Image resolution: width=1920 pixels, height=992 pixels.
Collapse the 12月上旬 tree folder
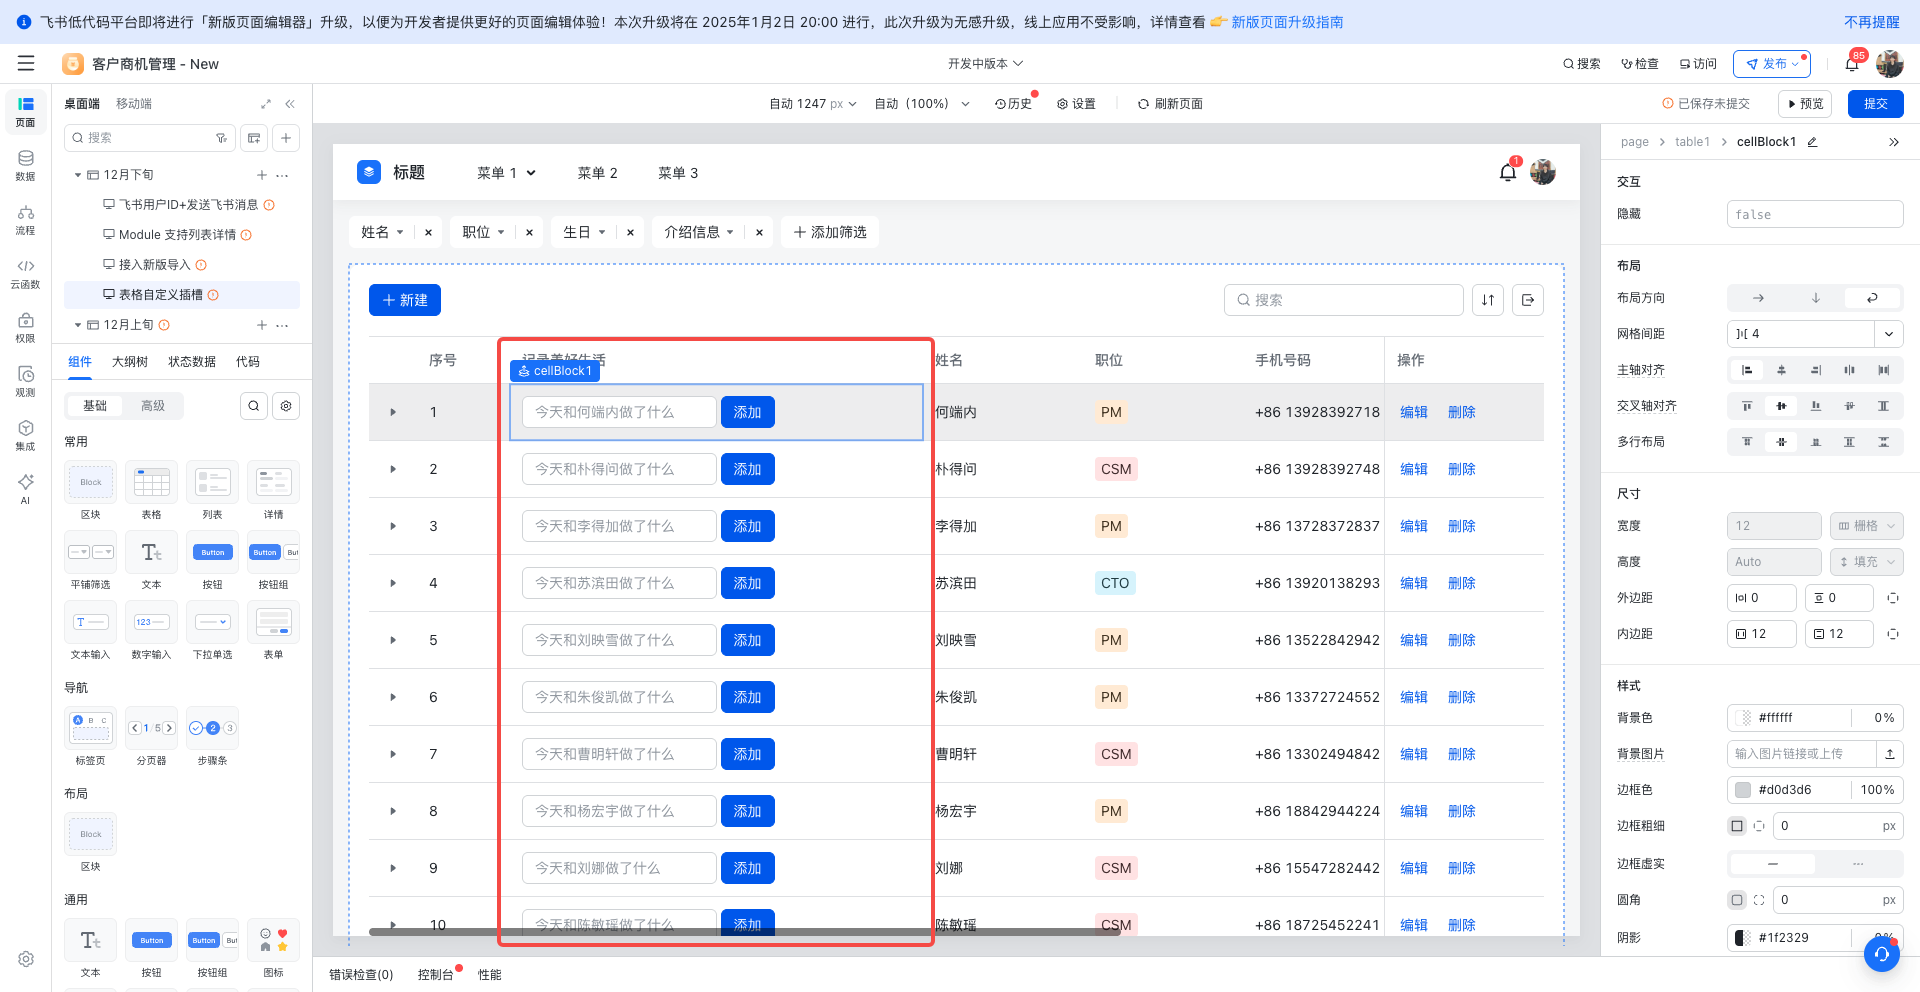click(x=78, y=325)
